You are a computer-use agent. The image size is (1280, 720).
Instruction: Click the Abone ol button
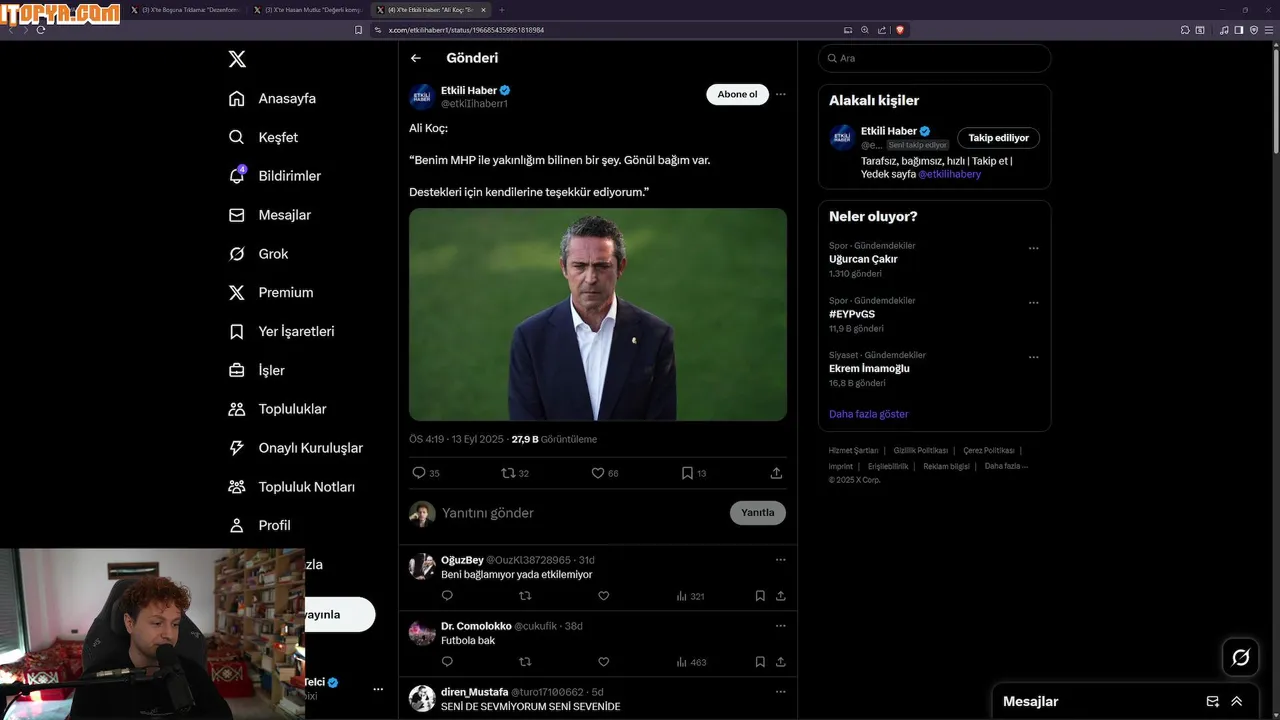[x=737, y=94]
